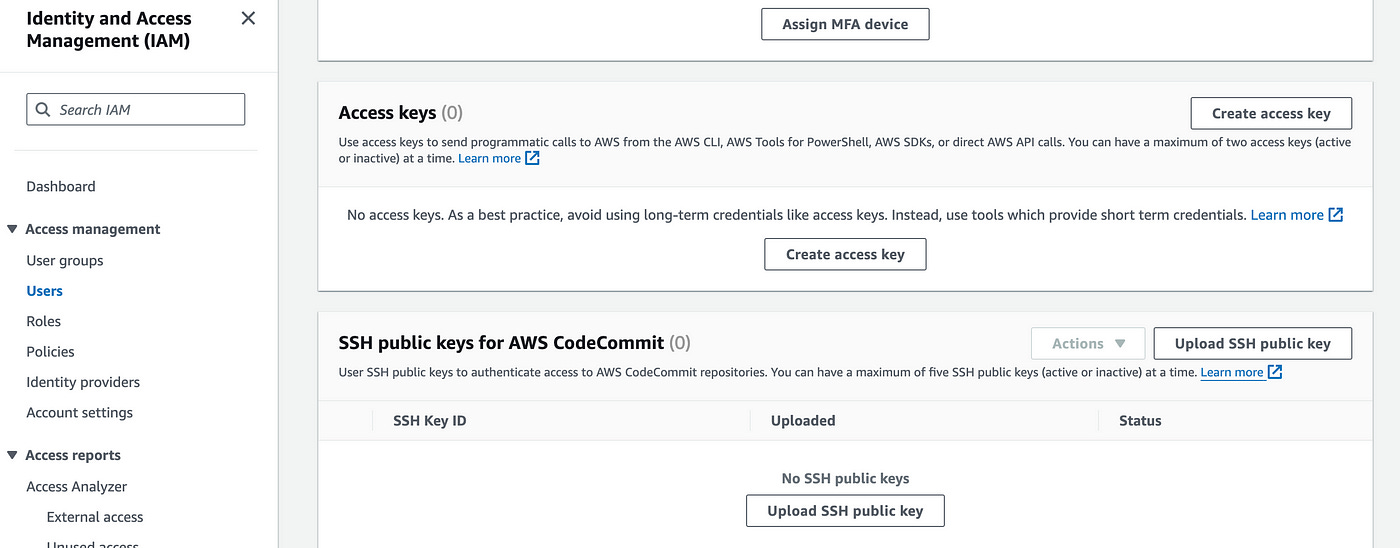Collapse the Access management section
Image resolution: width=1400 pixels, height=548 pixels.
[x=12, y=229]
